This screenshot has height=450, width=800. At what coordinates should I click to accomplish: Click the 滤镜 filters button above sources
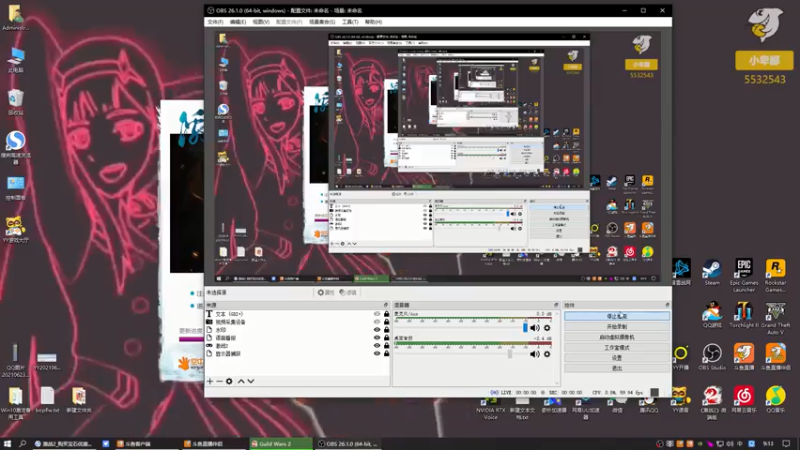point(348,292)
